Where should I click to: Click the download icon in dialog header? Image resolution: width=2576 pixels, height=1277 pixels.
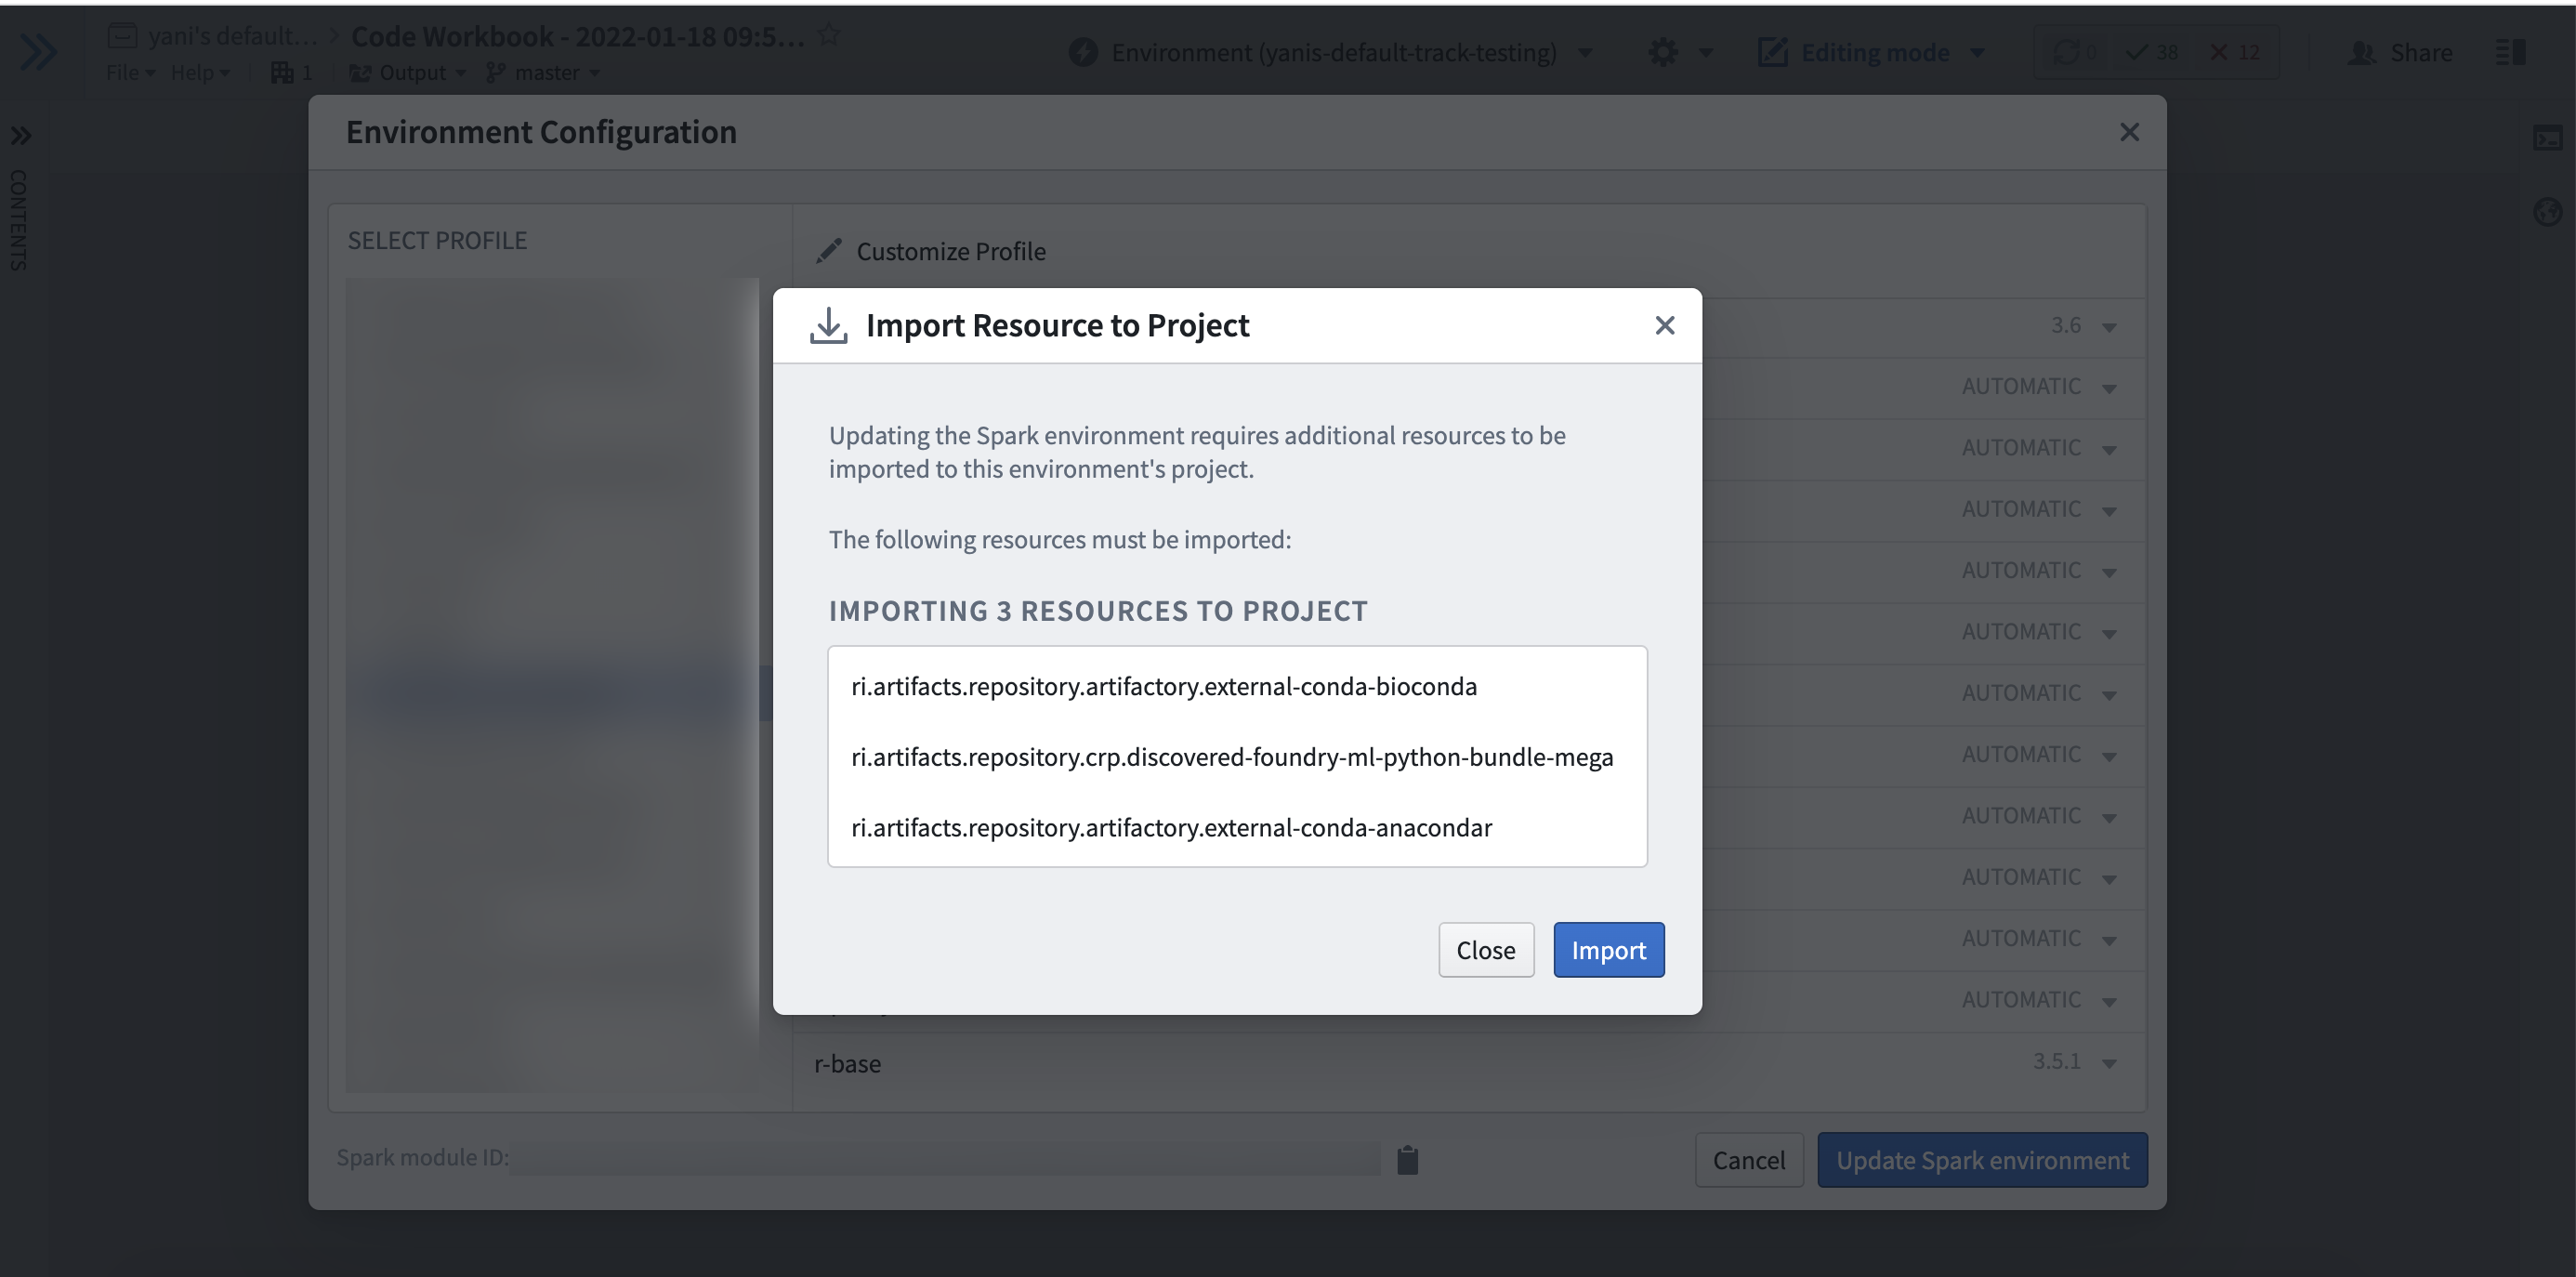tap(828, 325)
